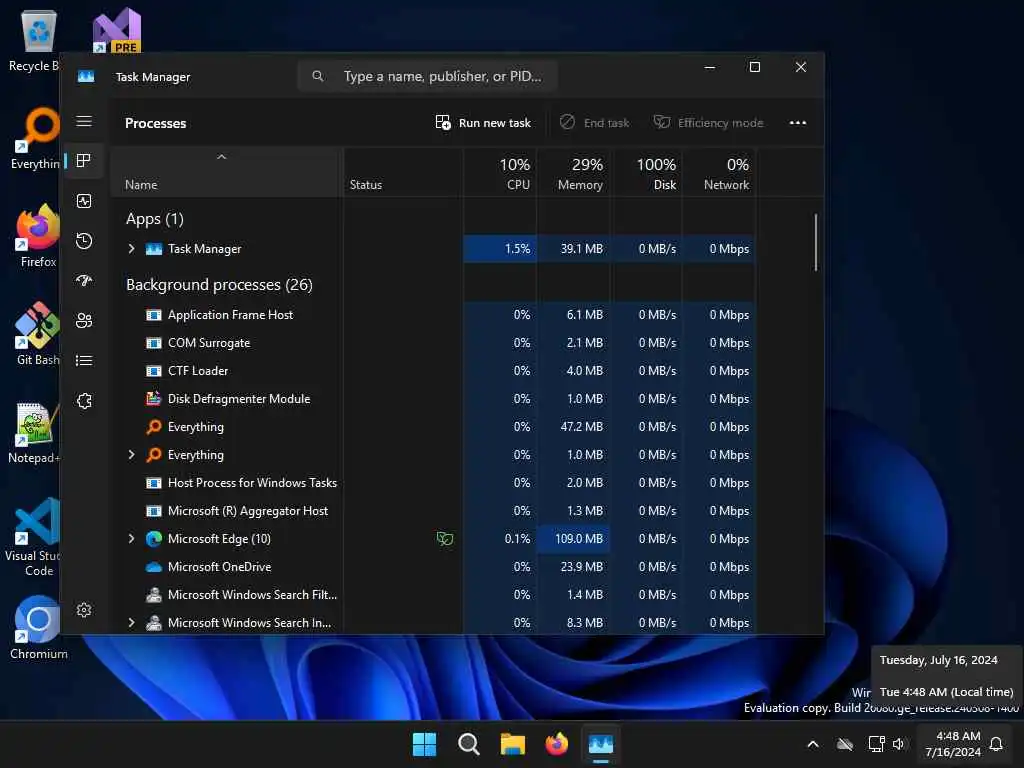Open the three-dot more options menu

(x=797, y=123)
